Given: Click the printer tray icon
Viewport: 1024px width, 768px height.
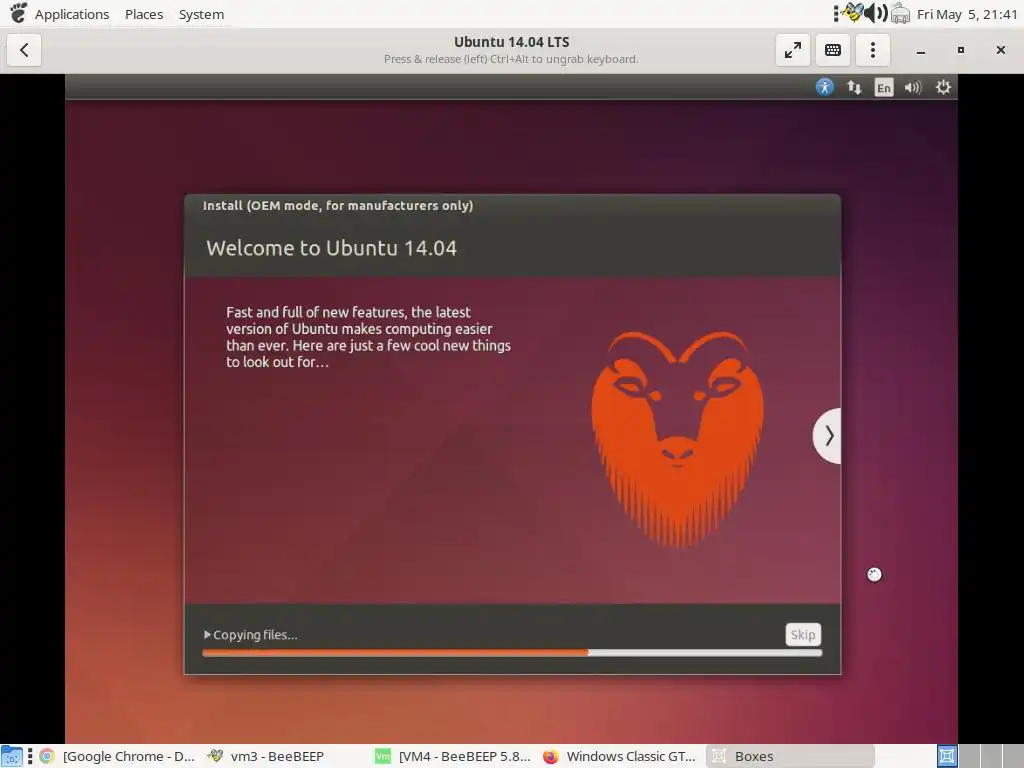Looking at the screenshot, I should coord(901,13).
